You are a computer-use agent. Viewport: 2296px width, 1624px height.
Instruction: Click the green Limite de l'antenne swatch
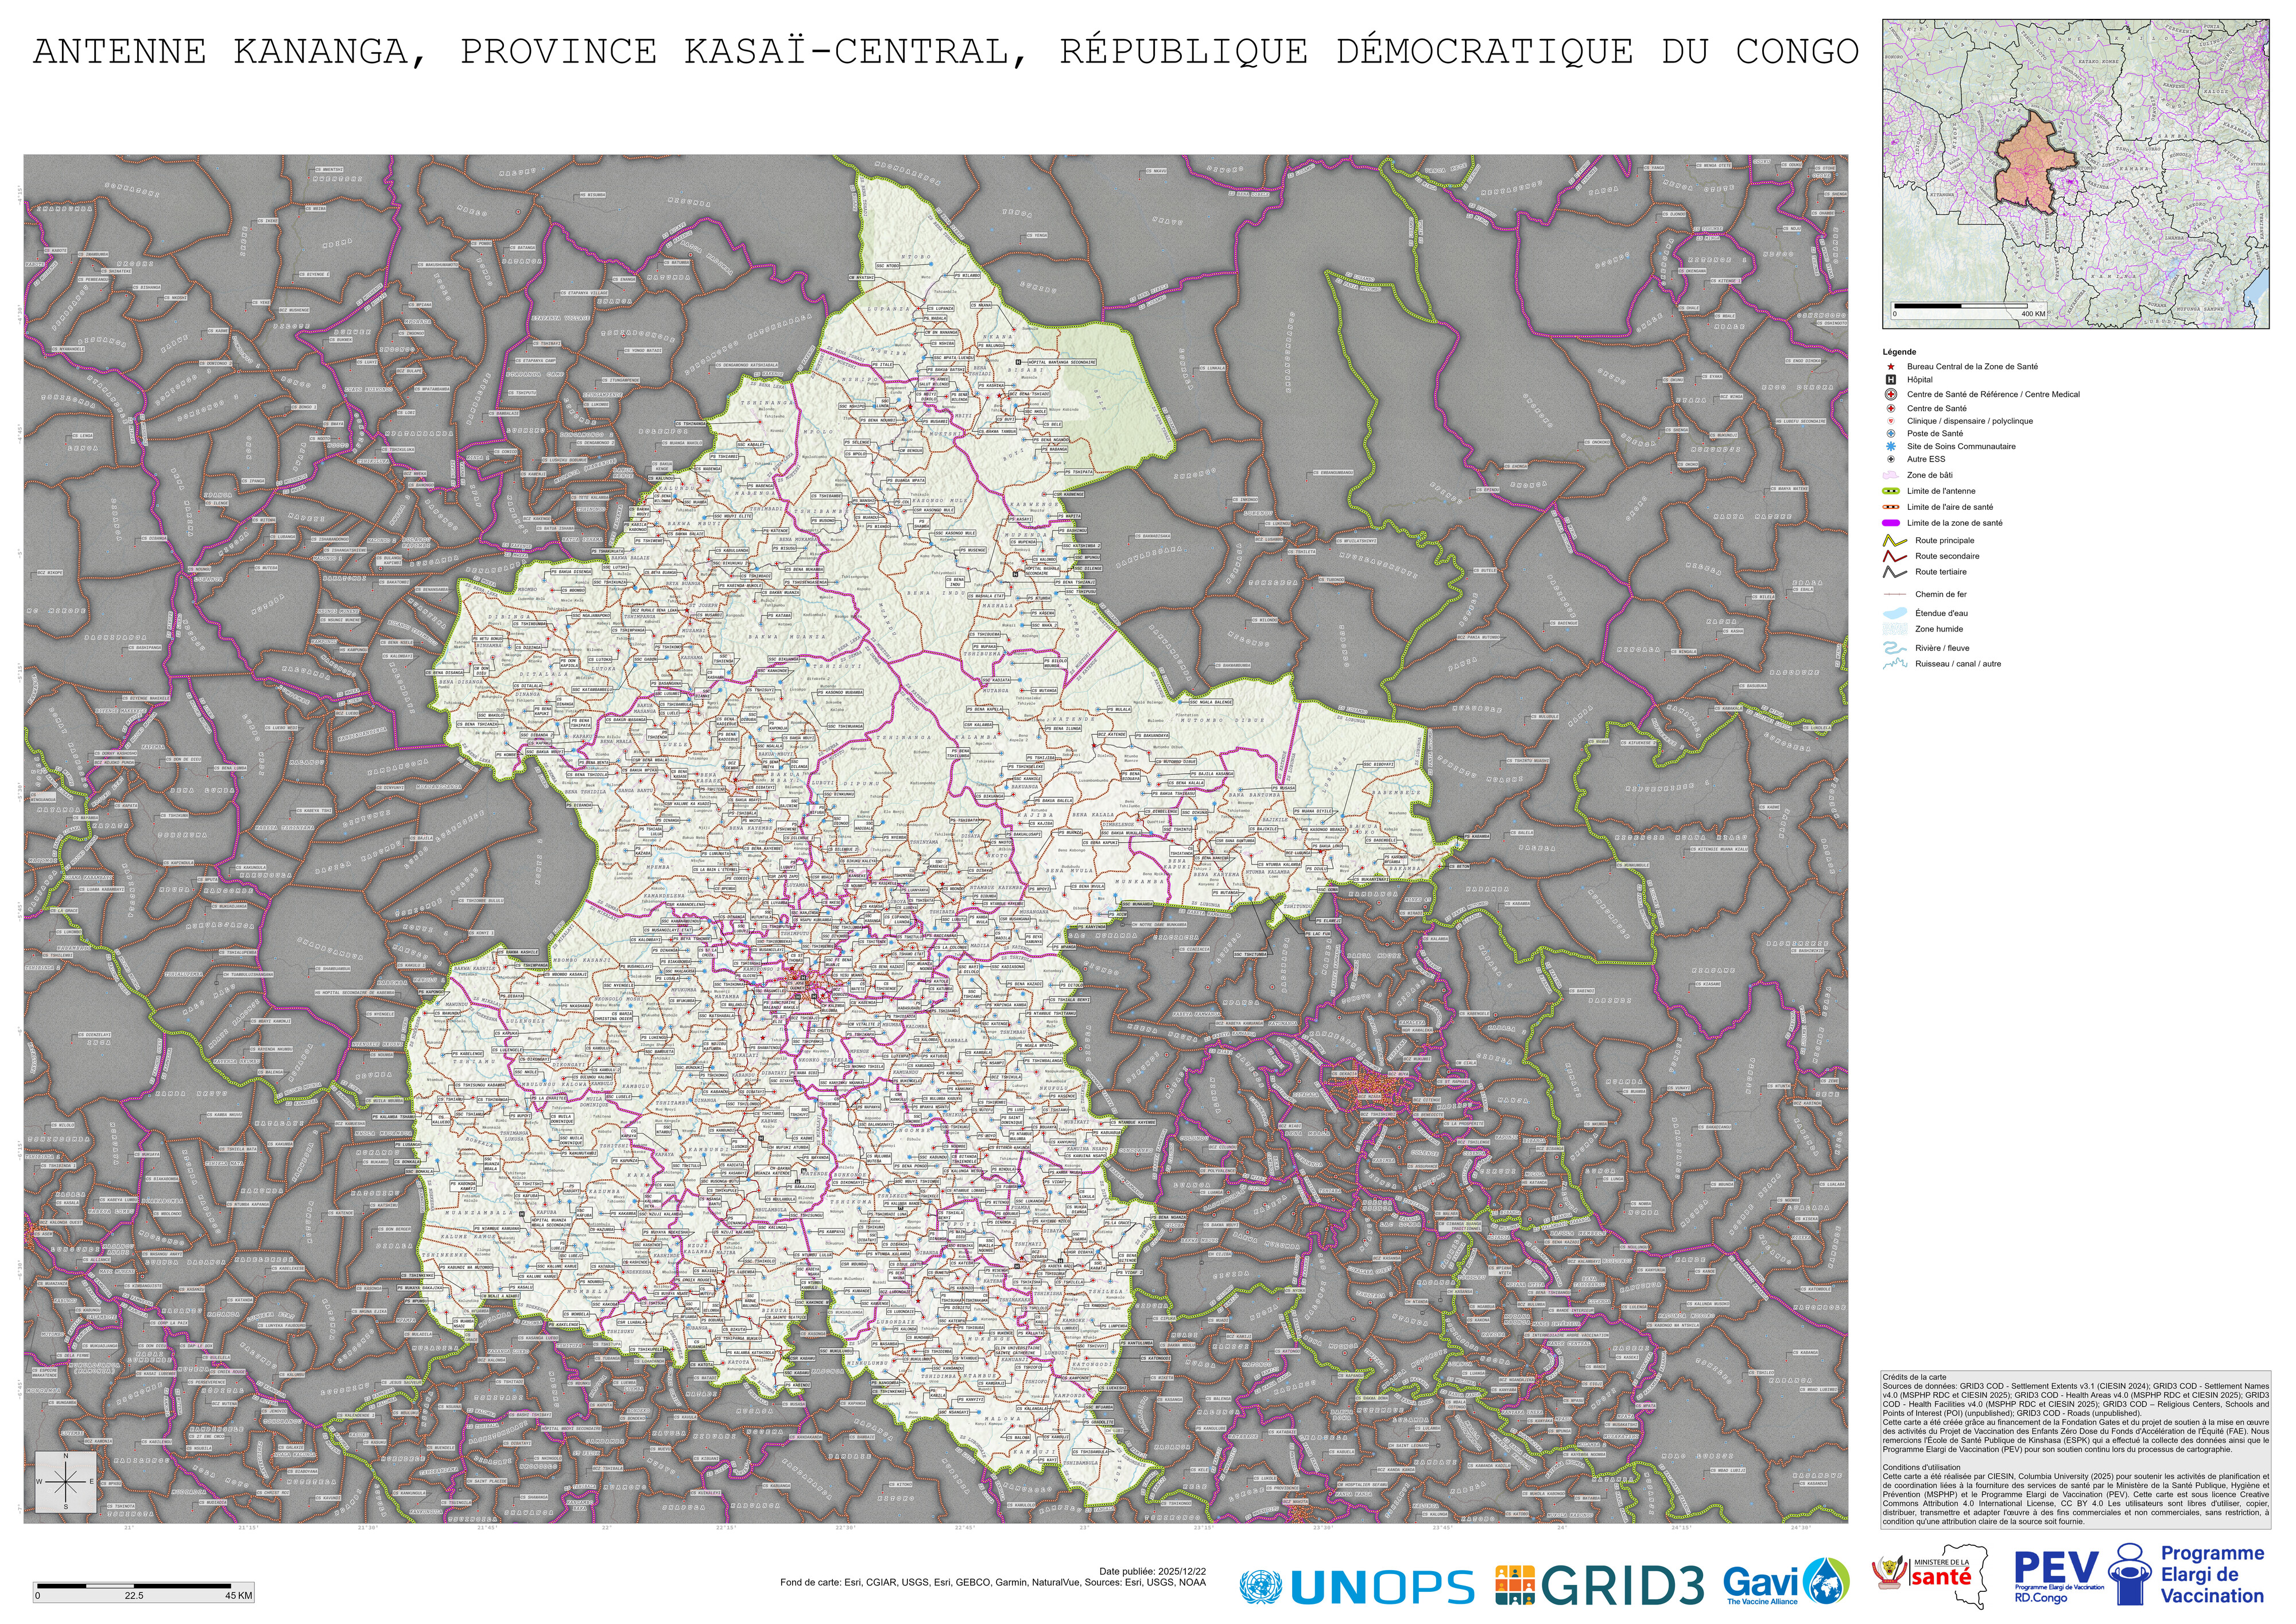click(1891, 492)
